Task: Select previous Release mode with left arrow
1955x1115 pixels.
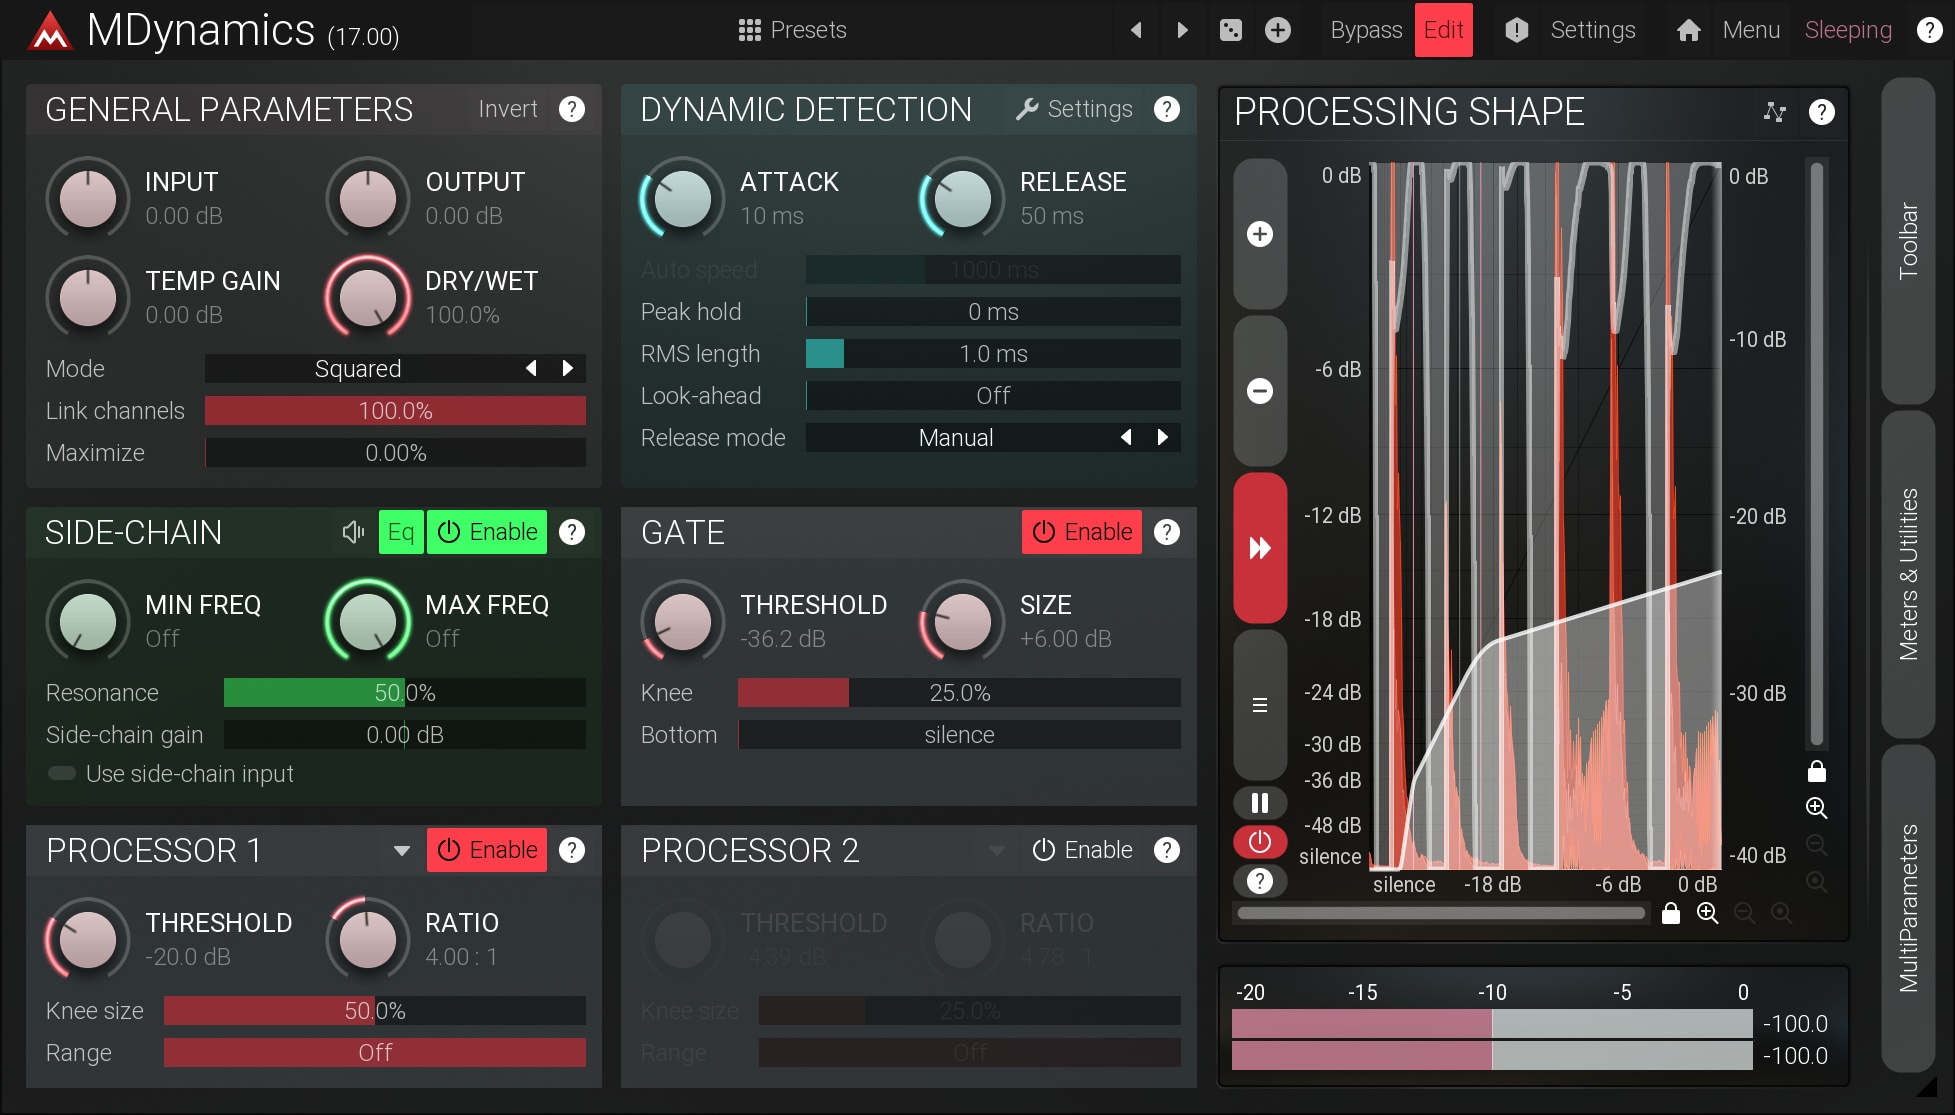Action: (1126, 437)
